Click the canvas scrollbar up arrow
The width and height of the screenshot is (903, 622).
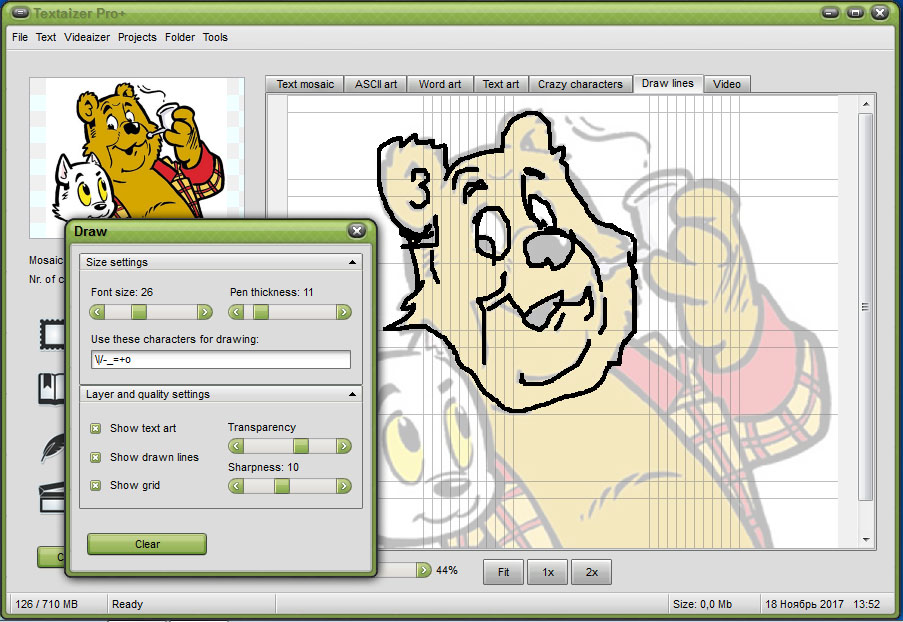pyautogui.click(x=866, y=104)
